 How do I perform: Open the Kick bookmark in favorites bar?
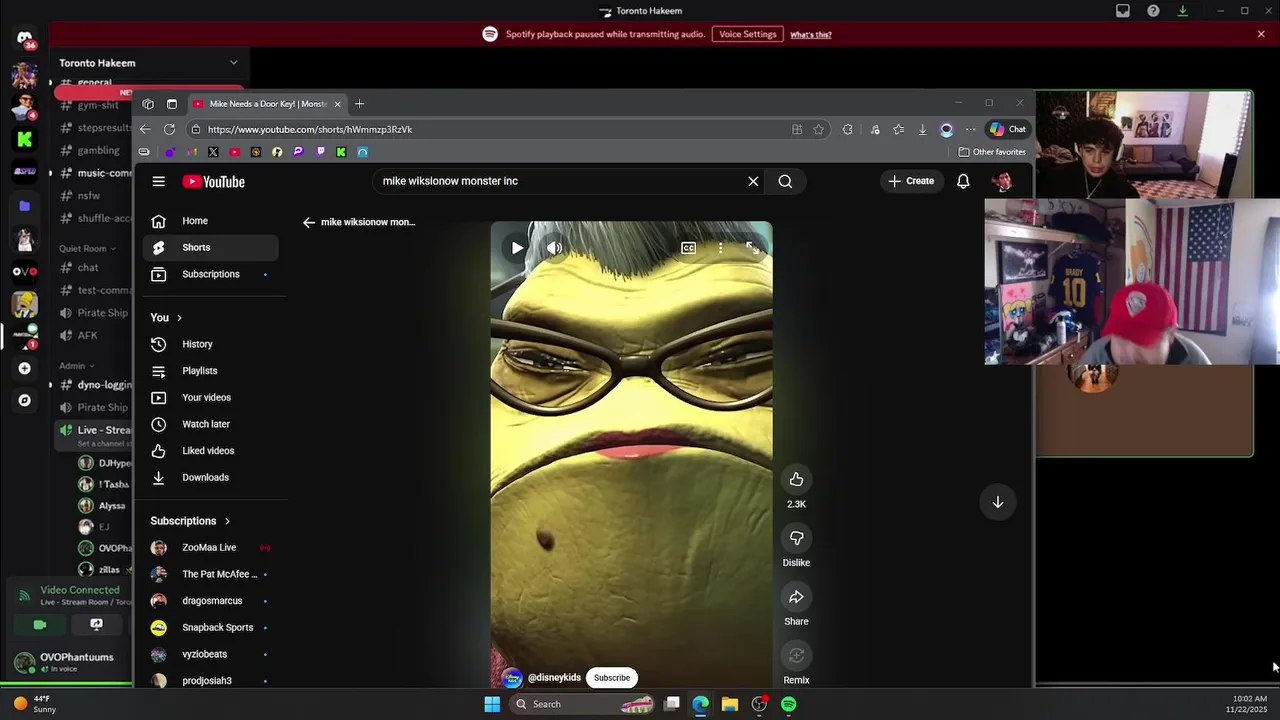341,152
